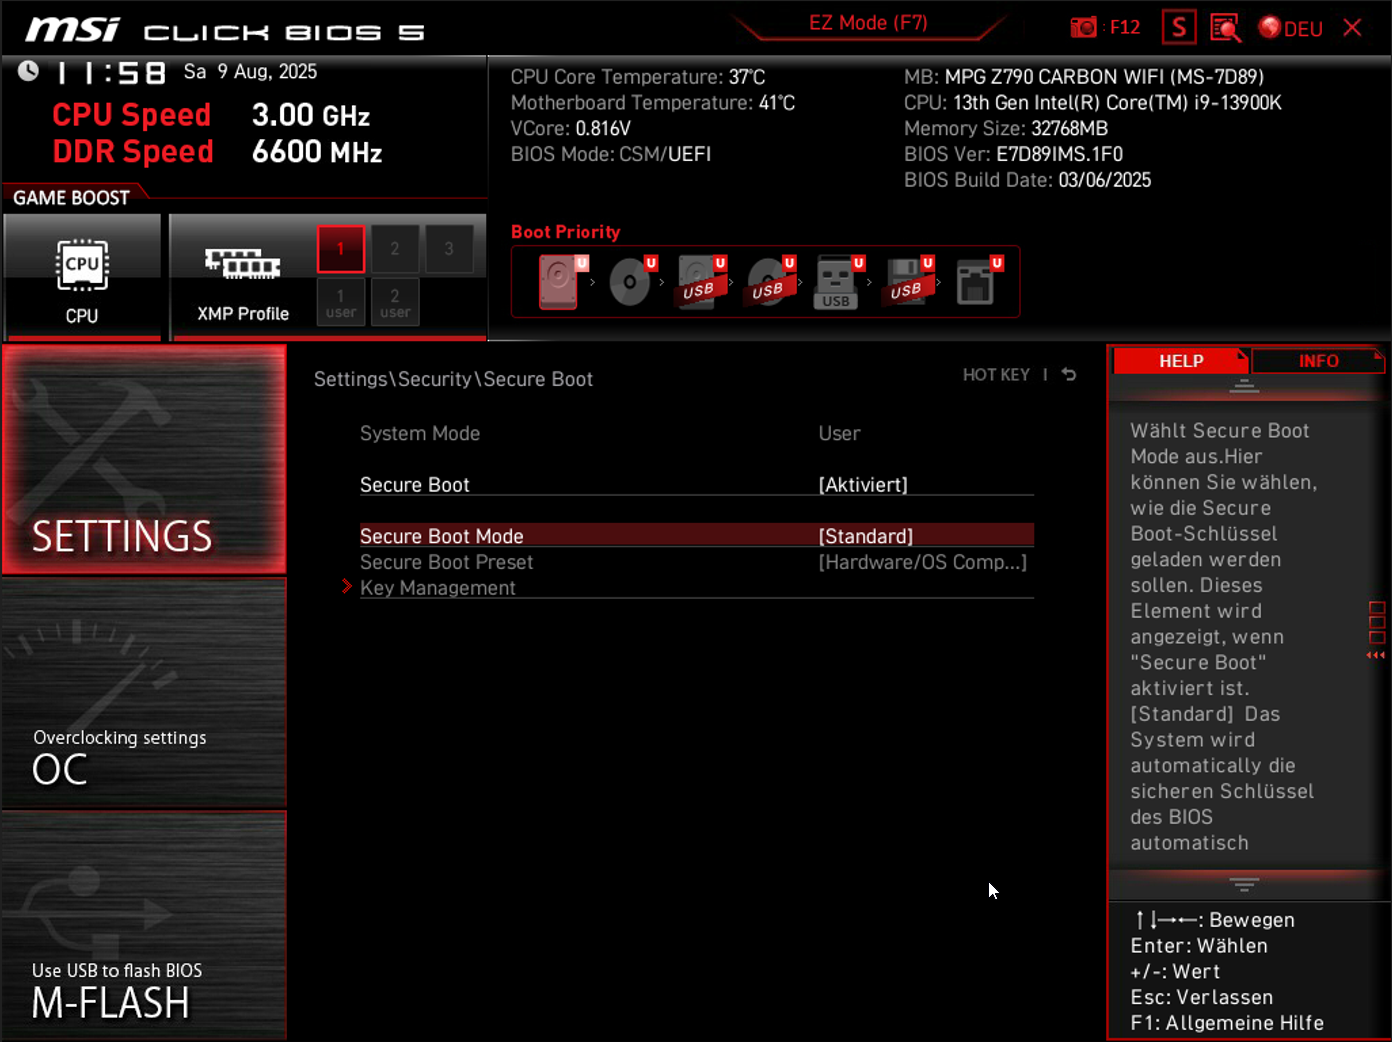Screen dimensions: 1392x1042
Task: Select XMP Profile 2
Action: coord(395,249)
